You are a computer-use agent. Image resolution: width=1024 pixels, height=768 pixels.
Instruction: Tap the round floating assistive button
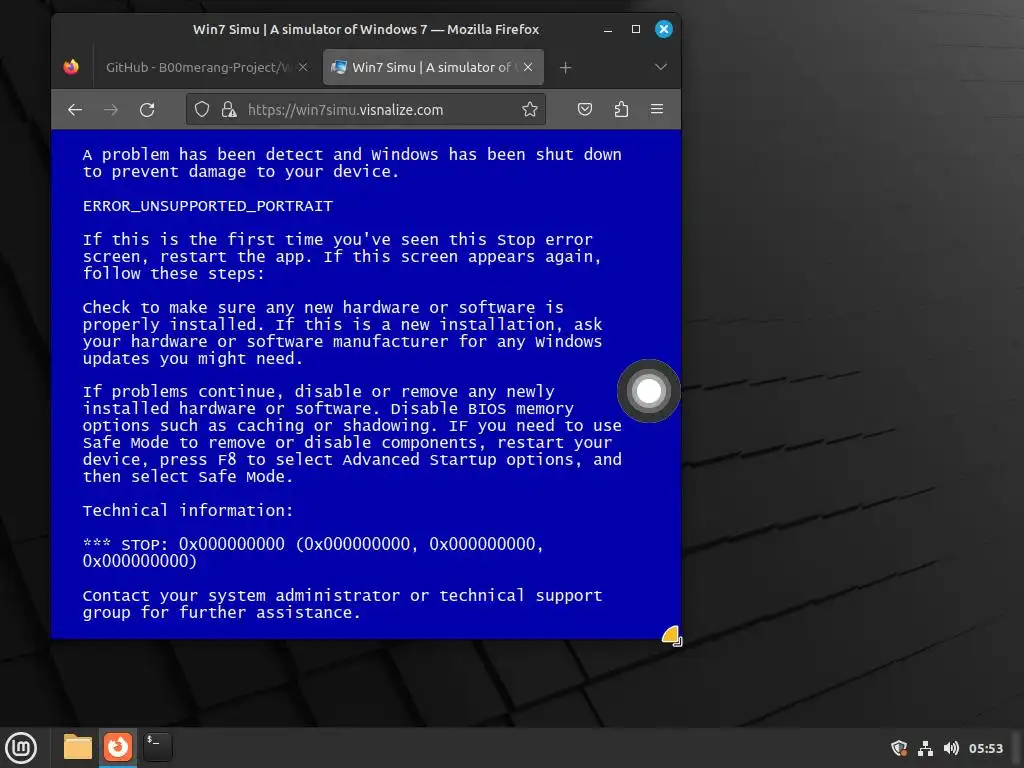click(648, 391)
